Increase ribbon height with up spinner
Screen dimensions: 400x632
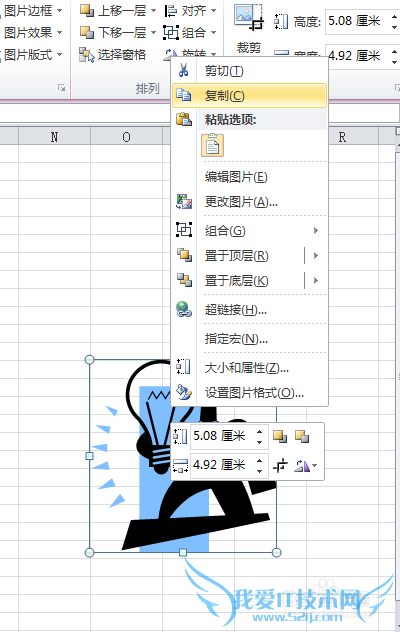coord(394,15)
